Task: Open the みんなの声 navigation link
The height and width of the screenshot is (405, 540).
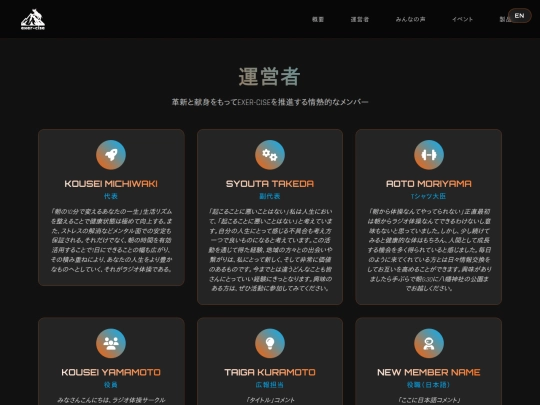Action: [x=410, y=19]
